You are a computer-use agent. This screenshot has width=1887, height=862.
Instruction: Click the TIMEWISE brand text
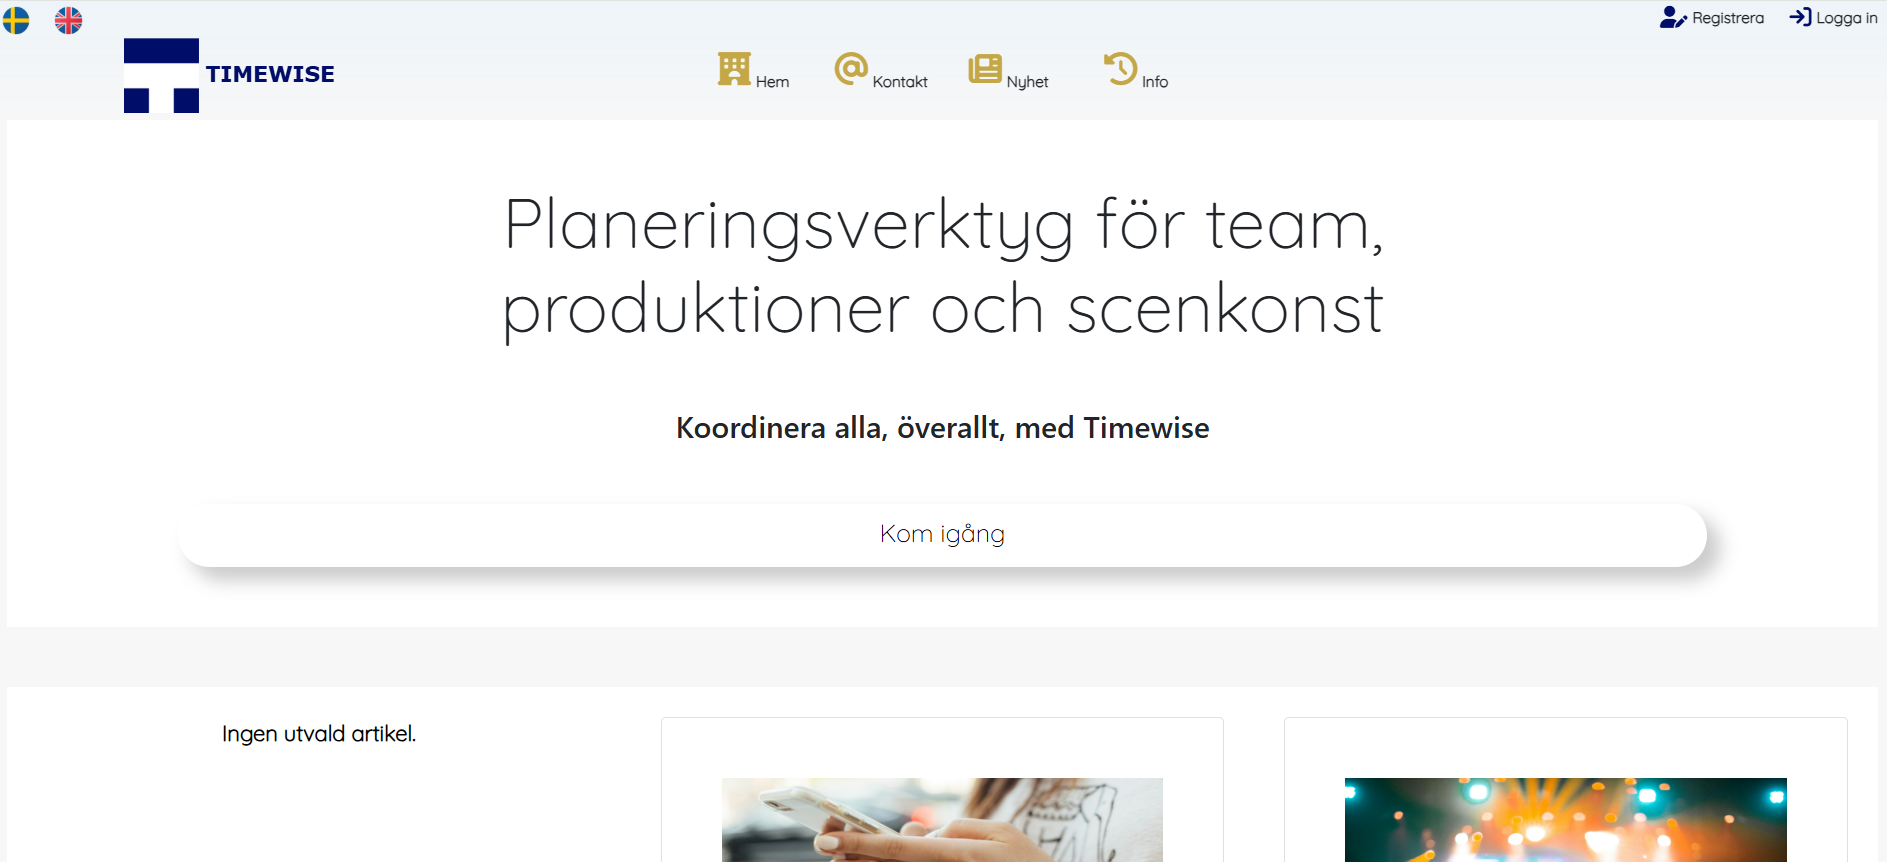(x=270, y=74)
